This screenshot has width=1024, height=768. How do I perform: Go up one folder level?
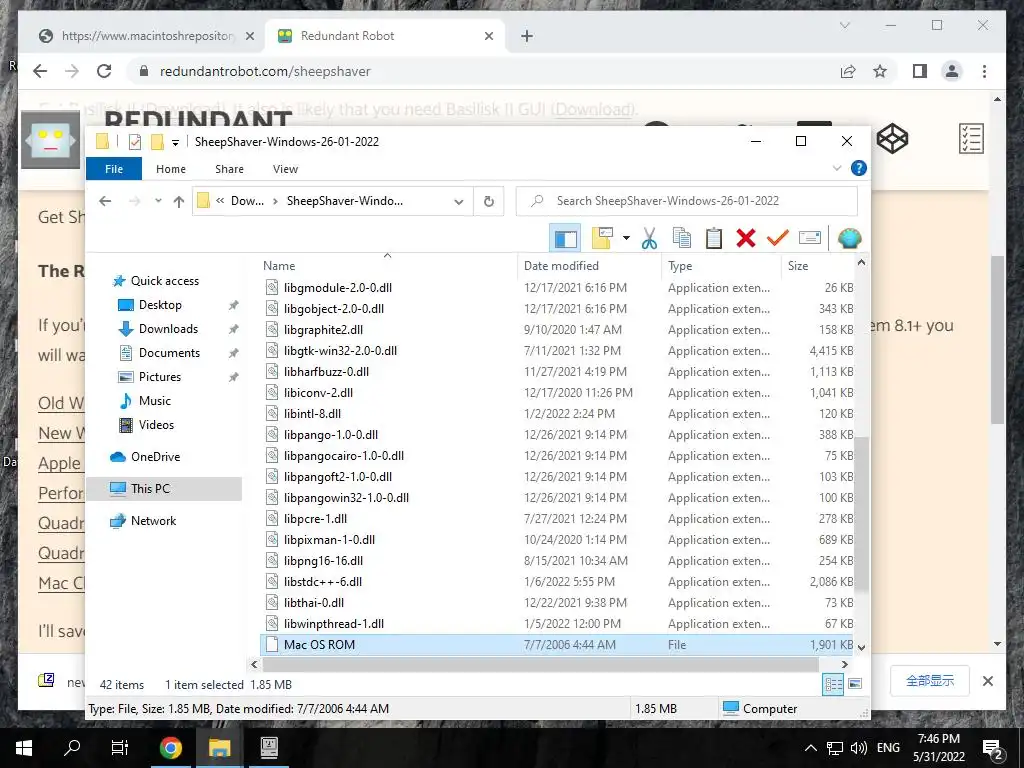(179, 201)
